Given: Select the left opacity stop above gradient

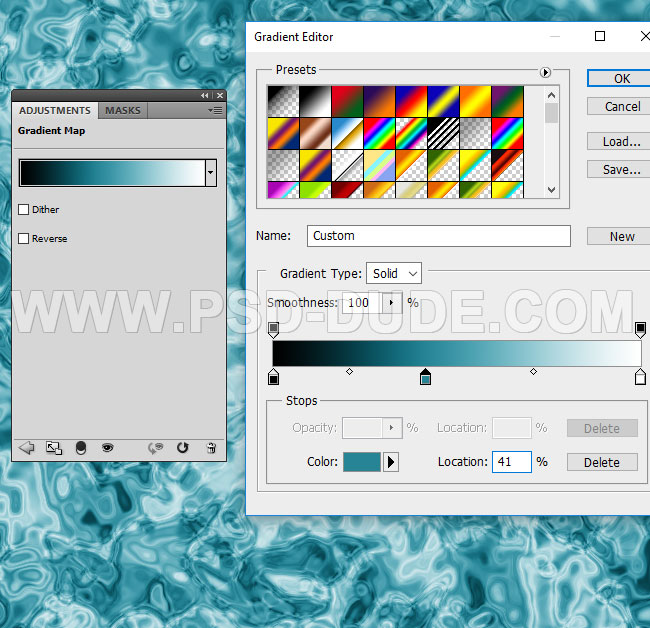Looking at the screenshot, I should click(273, 330).
